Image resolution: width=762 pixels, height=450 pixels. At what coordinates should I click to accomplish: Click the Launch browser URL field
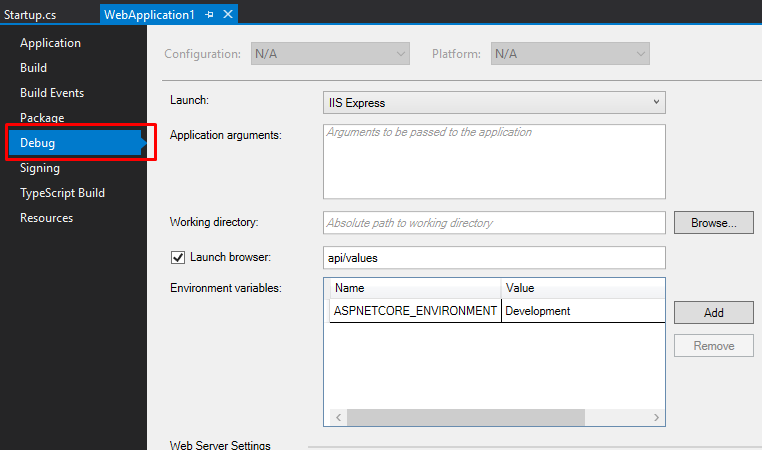pyautogui.click(x=494, y=258)
